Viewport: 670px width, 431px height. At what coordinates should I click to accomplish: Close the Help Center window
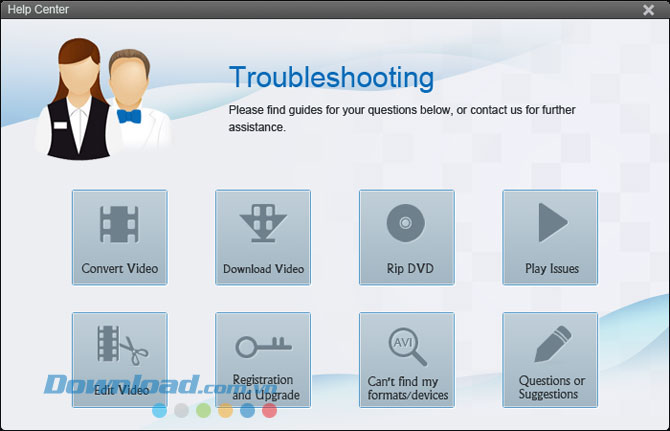648,10
